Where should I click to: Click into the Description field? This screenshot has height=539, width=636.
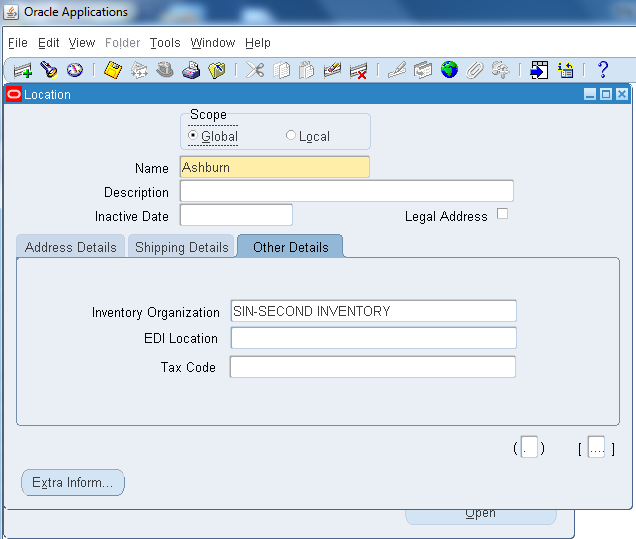coord(347,191)
